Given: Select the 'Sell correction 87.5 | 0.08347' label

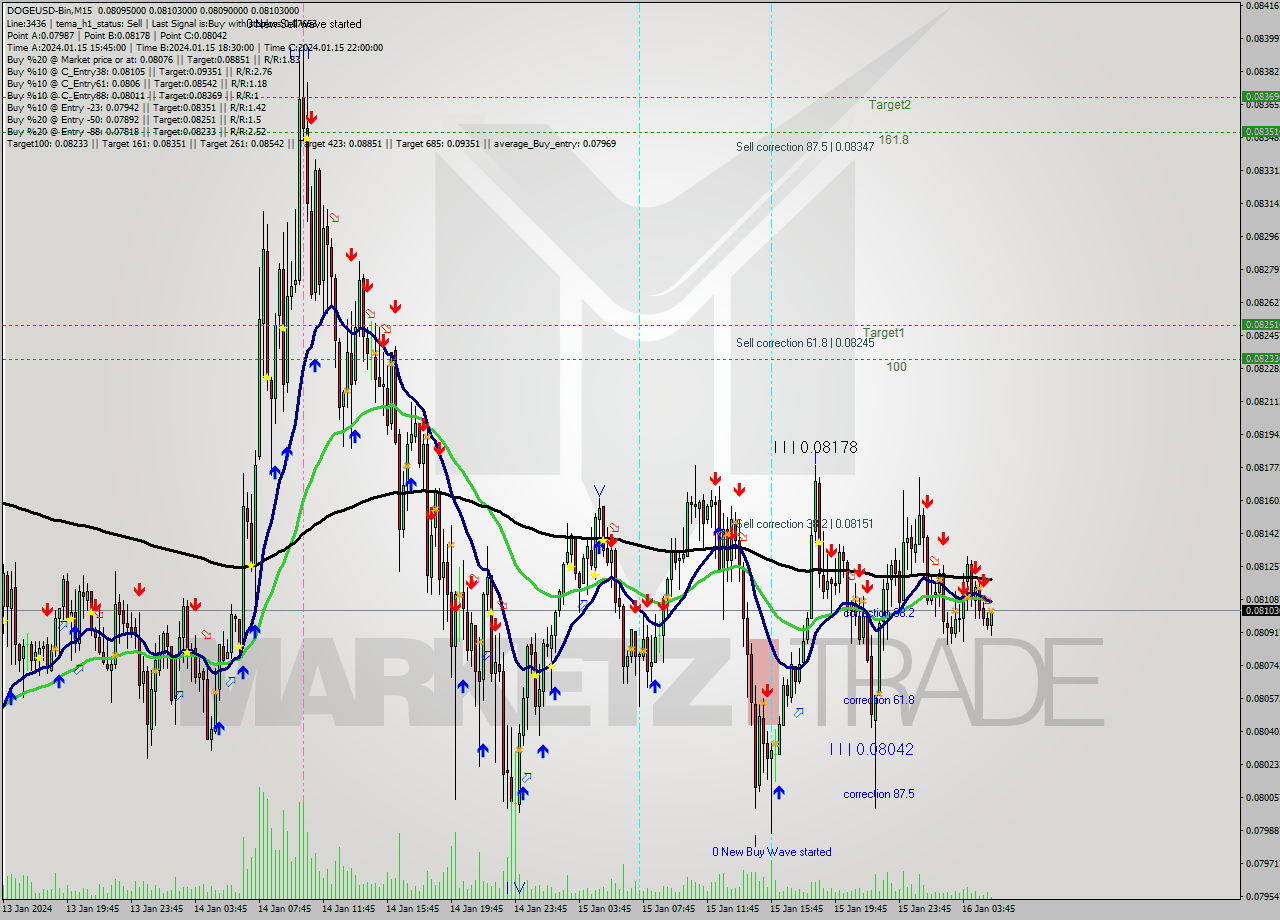Looking at the screenshot, I should pos(805,147).
